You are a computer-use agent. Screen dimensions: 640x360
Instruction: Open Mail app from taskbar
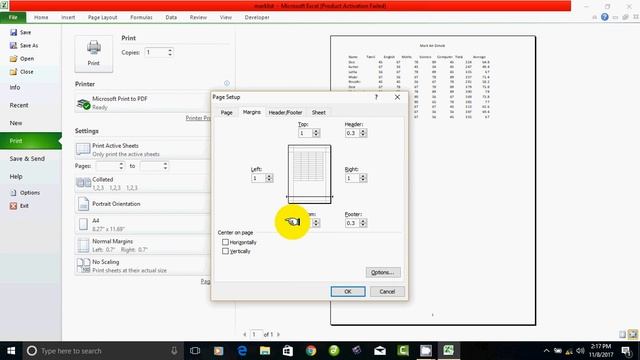click(x=380, y=351)
